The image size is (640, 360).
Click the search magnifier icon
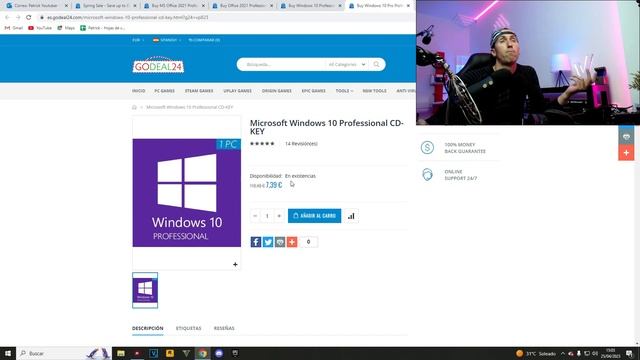376,64
